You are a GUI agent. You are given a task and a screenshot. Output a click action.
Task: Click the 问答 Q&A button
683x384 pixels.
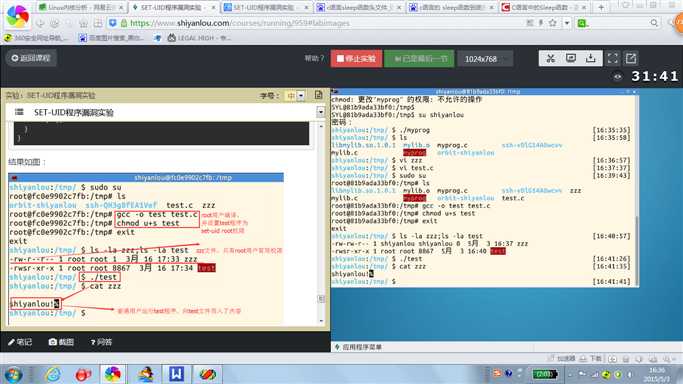(101, 342)
